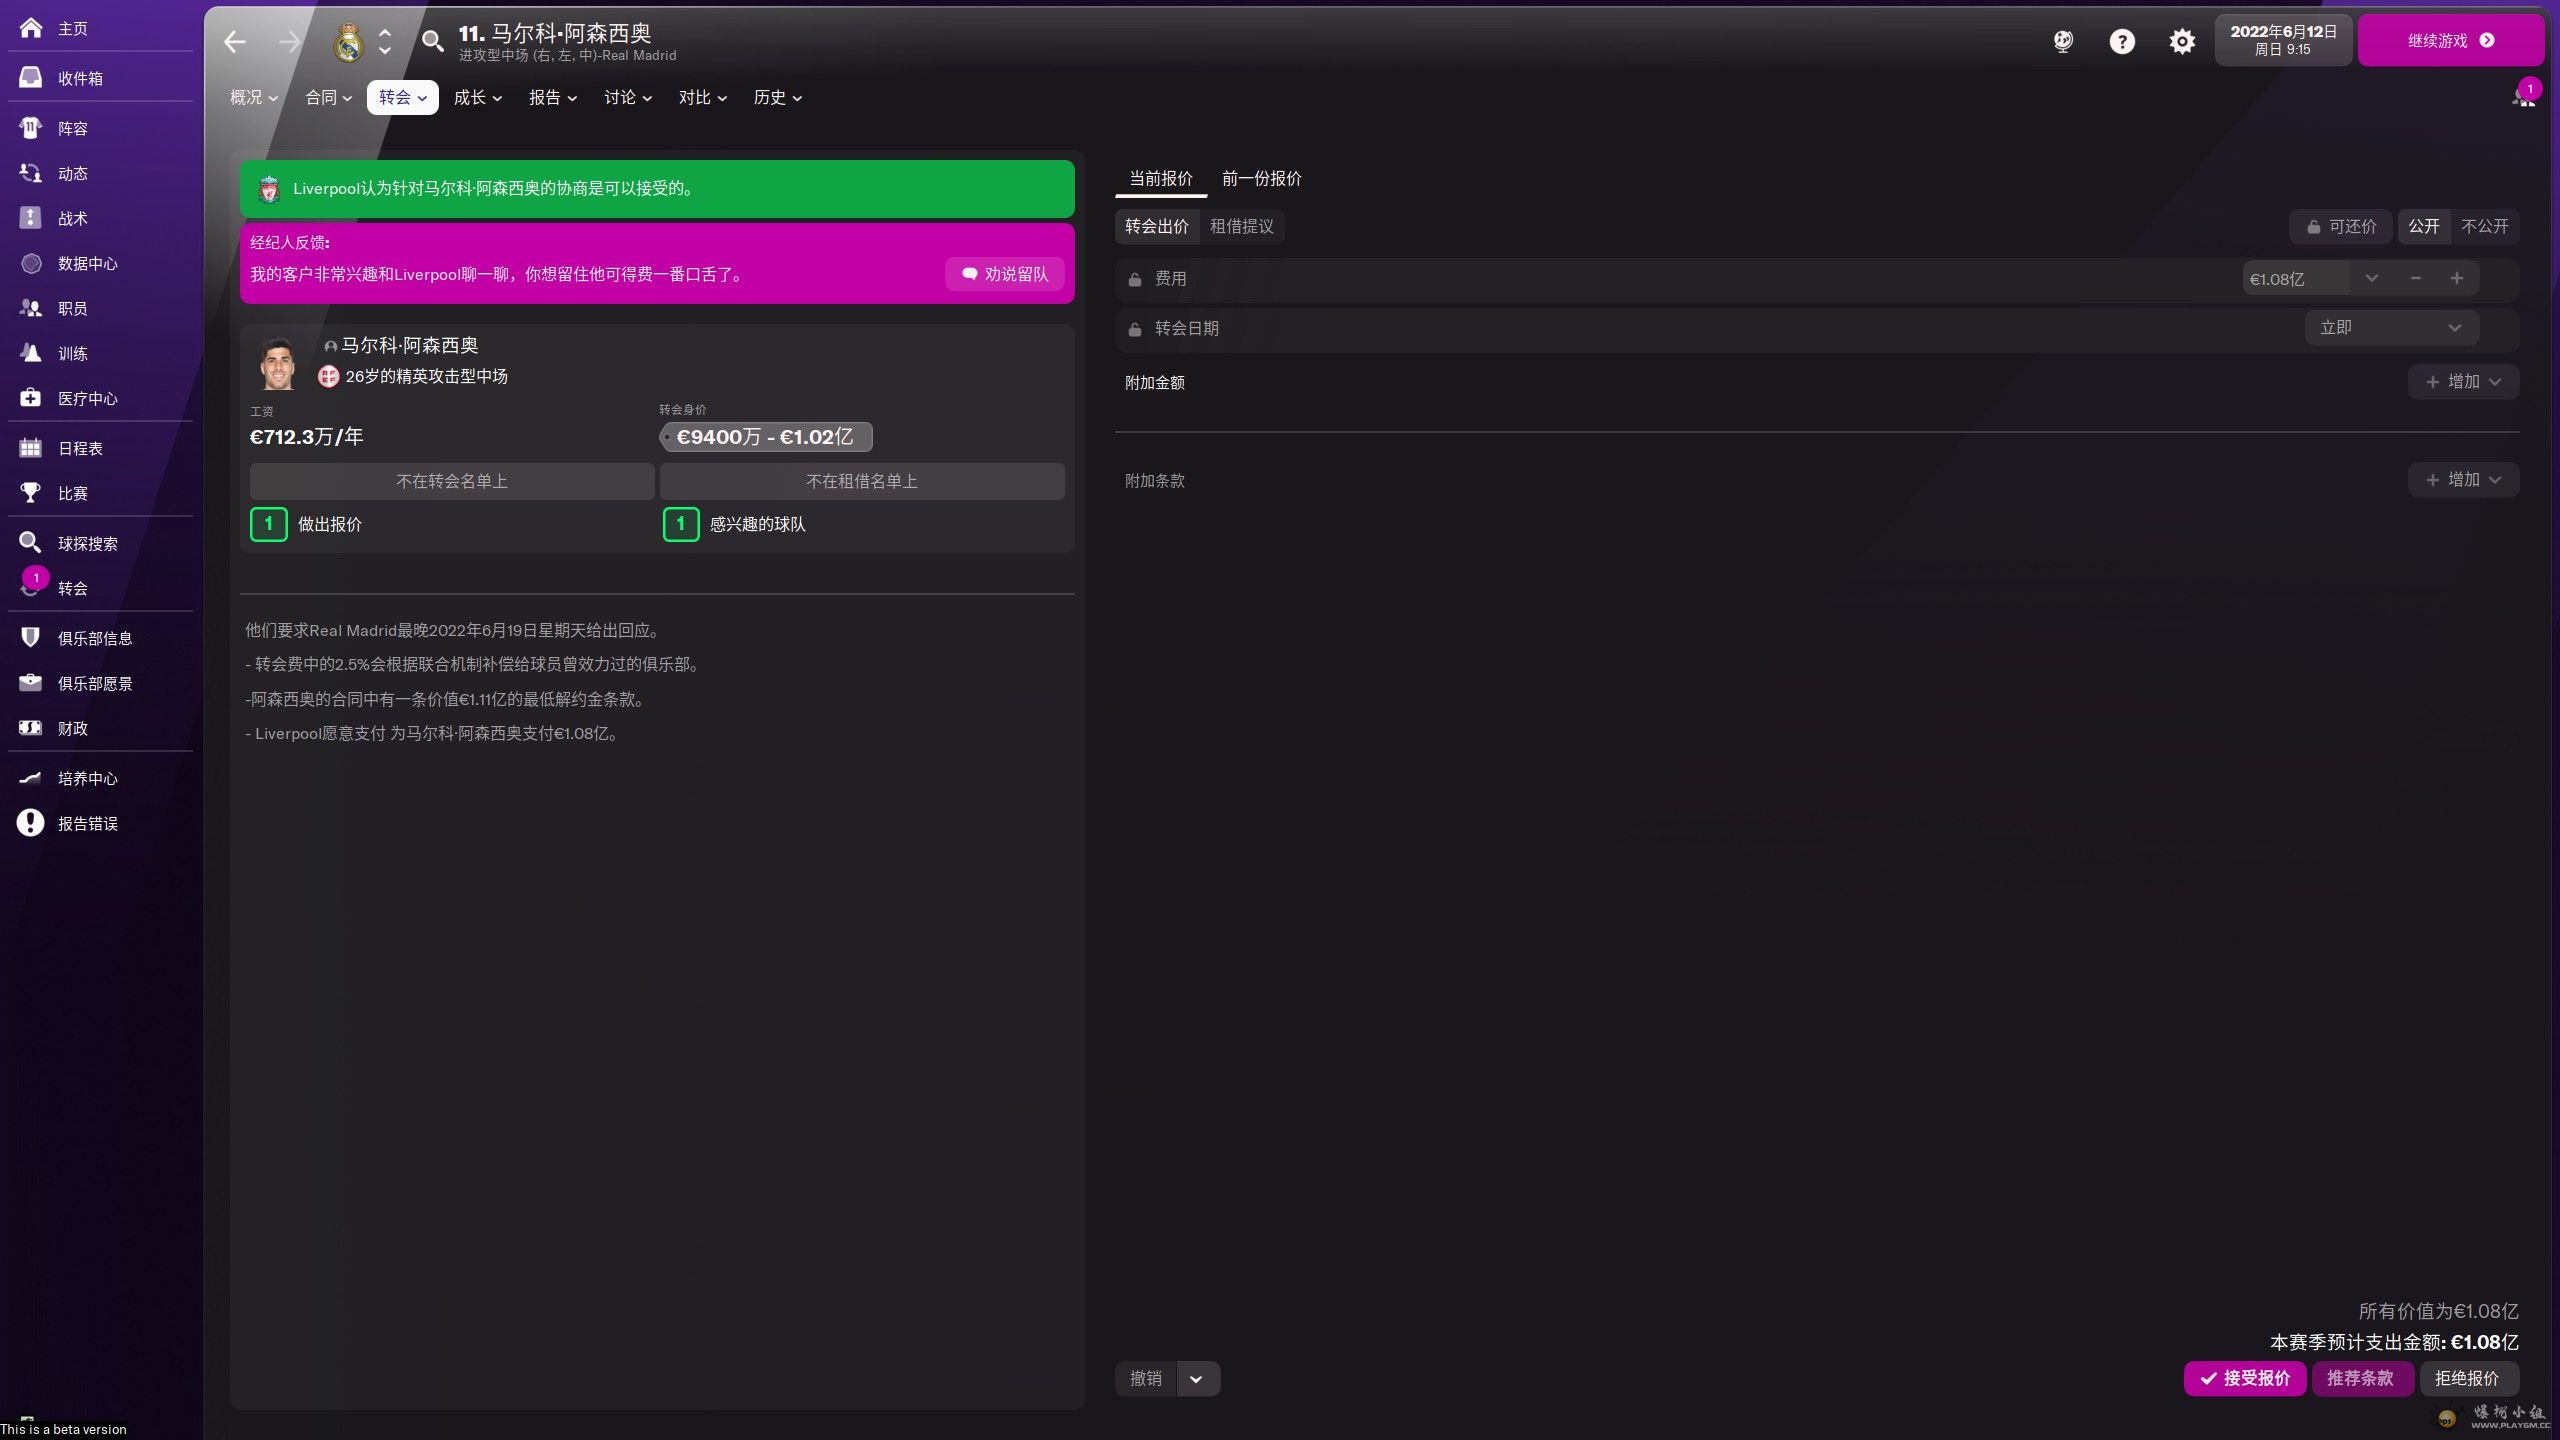
Task: Go forward with the right arrow
Action: click(x=289, y=42)
